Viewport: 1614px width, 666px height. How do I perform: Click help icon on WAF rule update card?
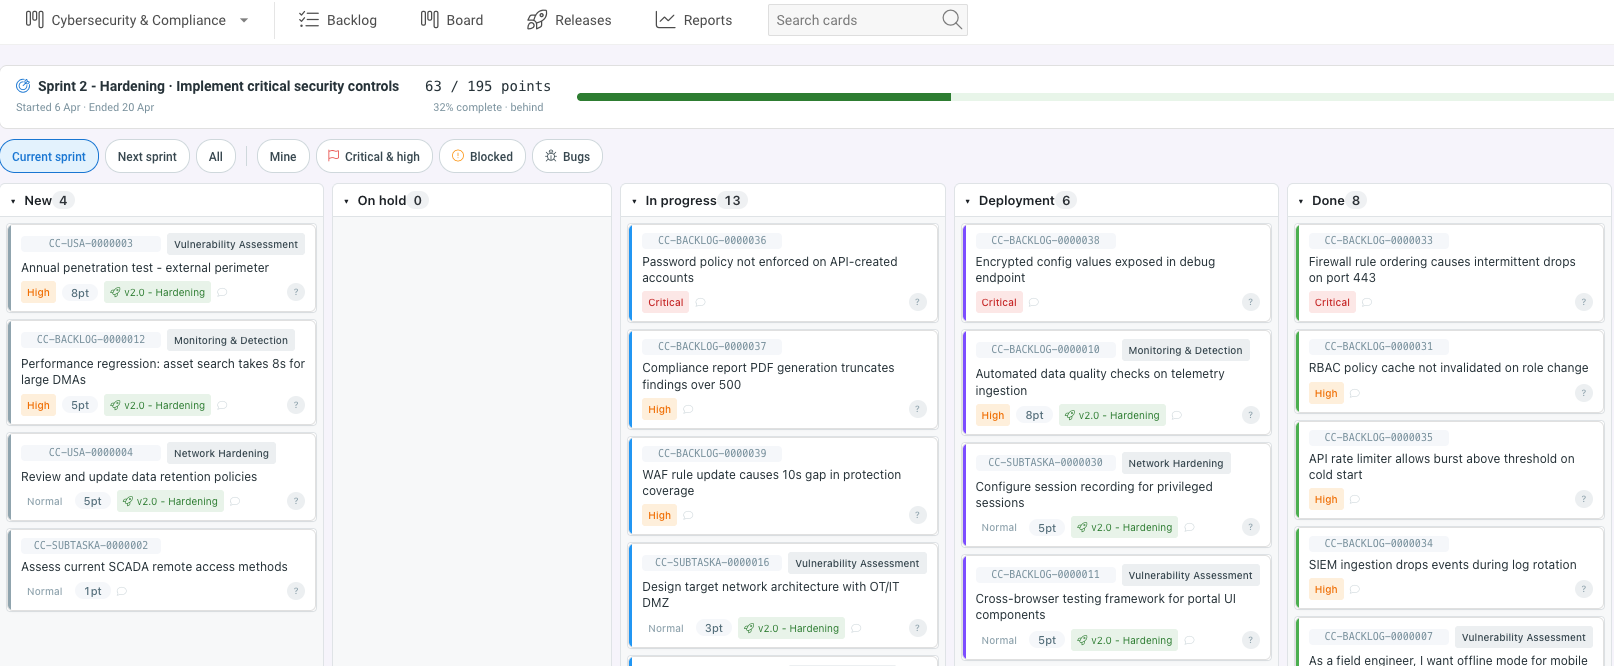click(x=918, y=515)
